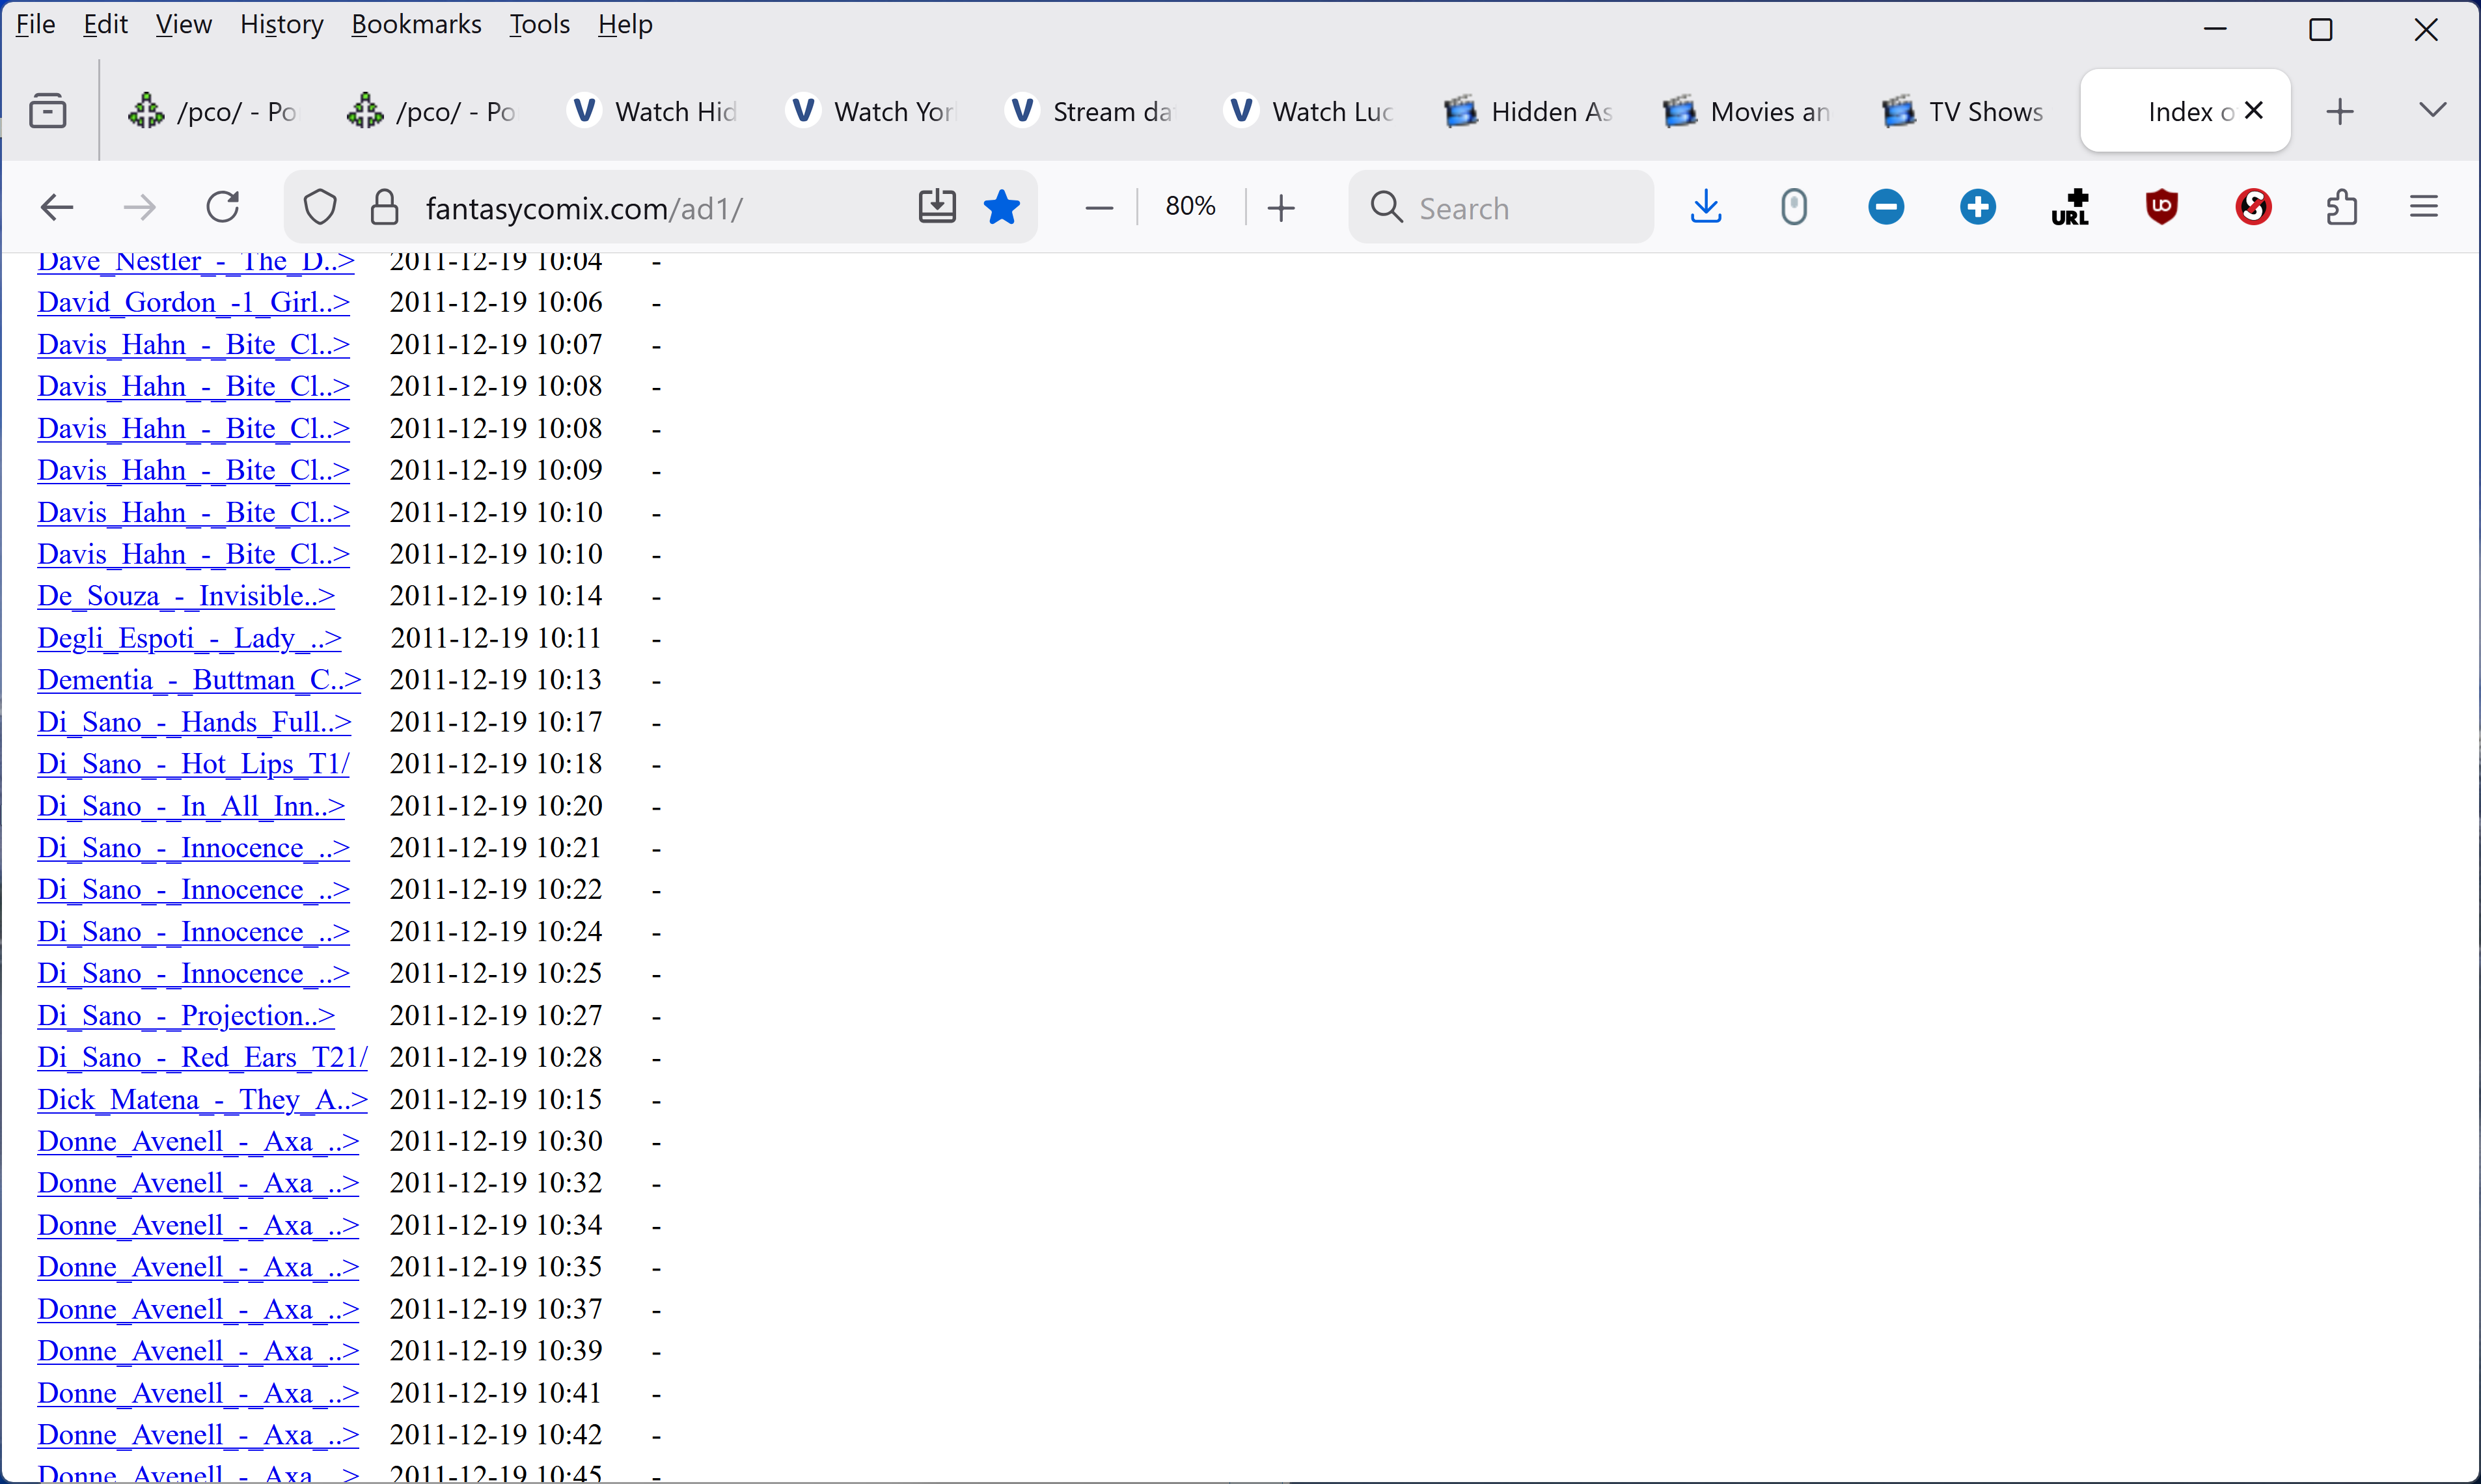Open a new tab with plus button
This screenshot has height=1484, width=2481.
point(2340,111)
